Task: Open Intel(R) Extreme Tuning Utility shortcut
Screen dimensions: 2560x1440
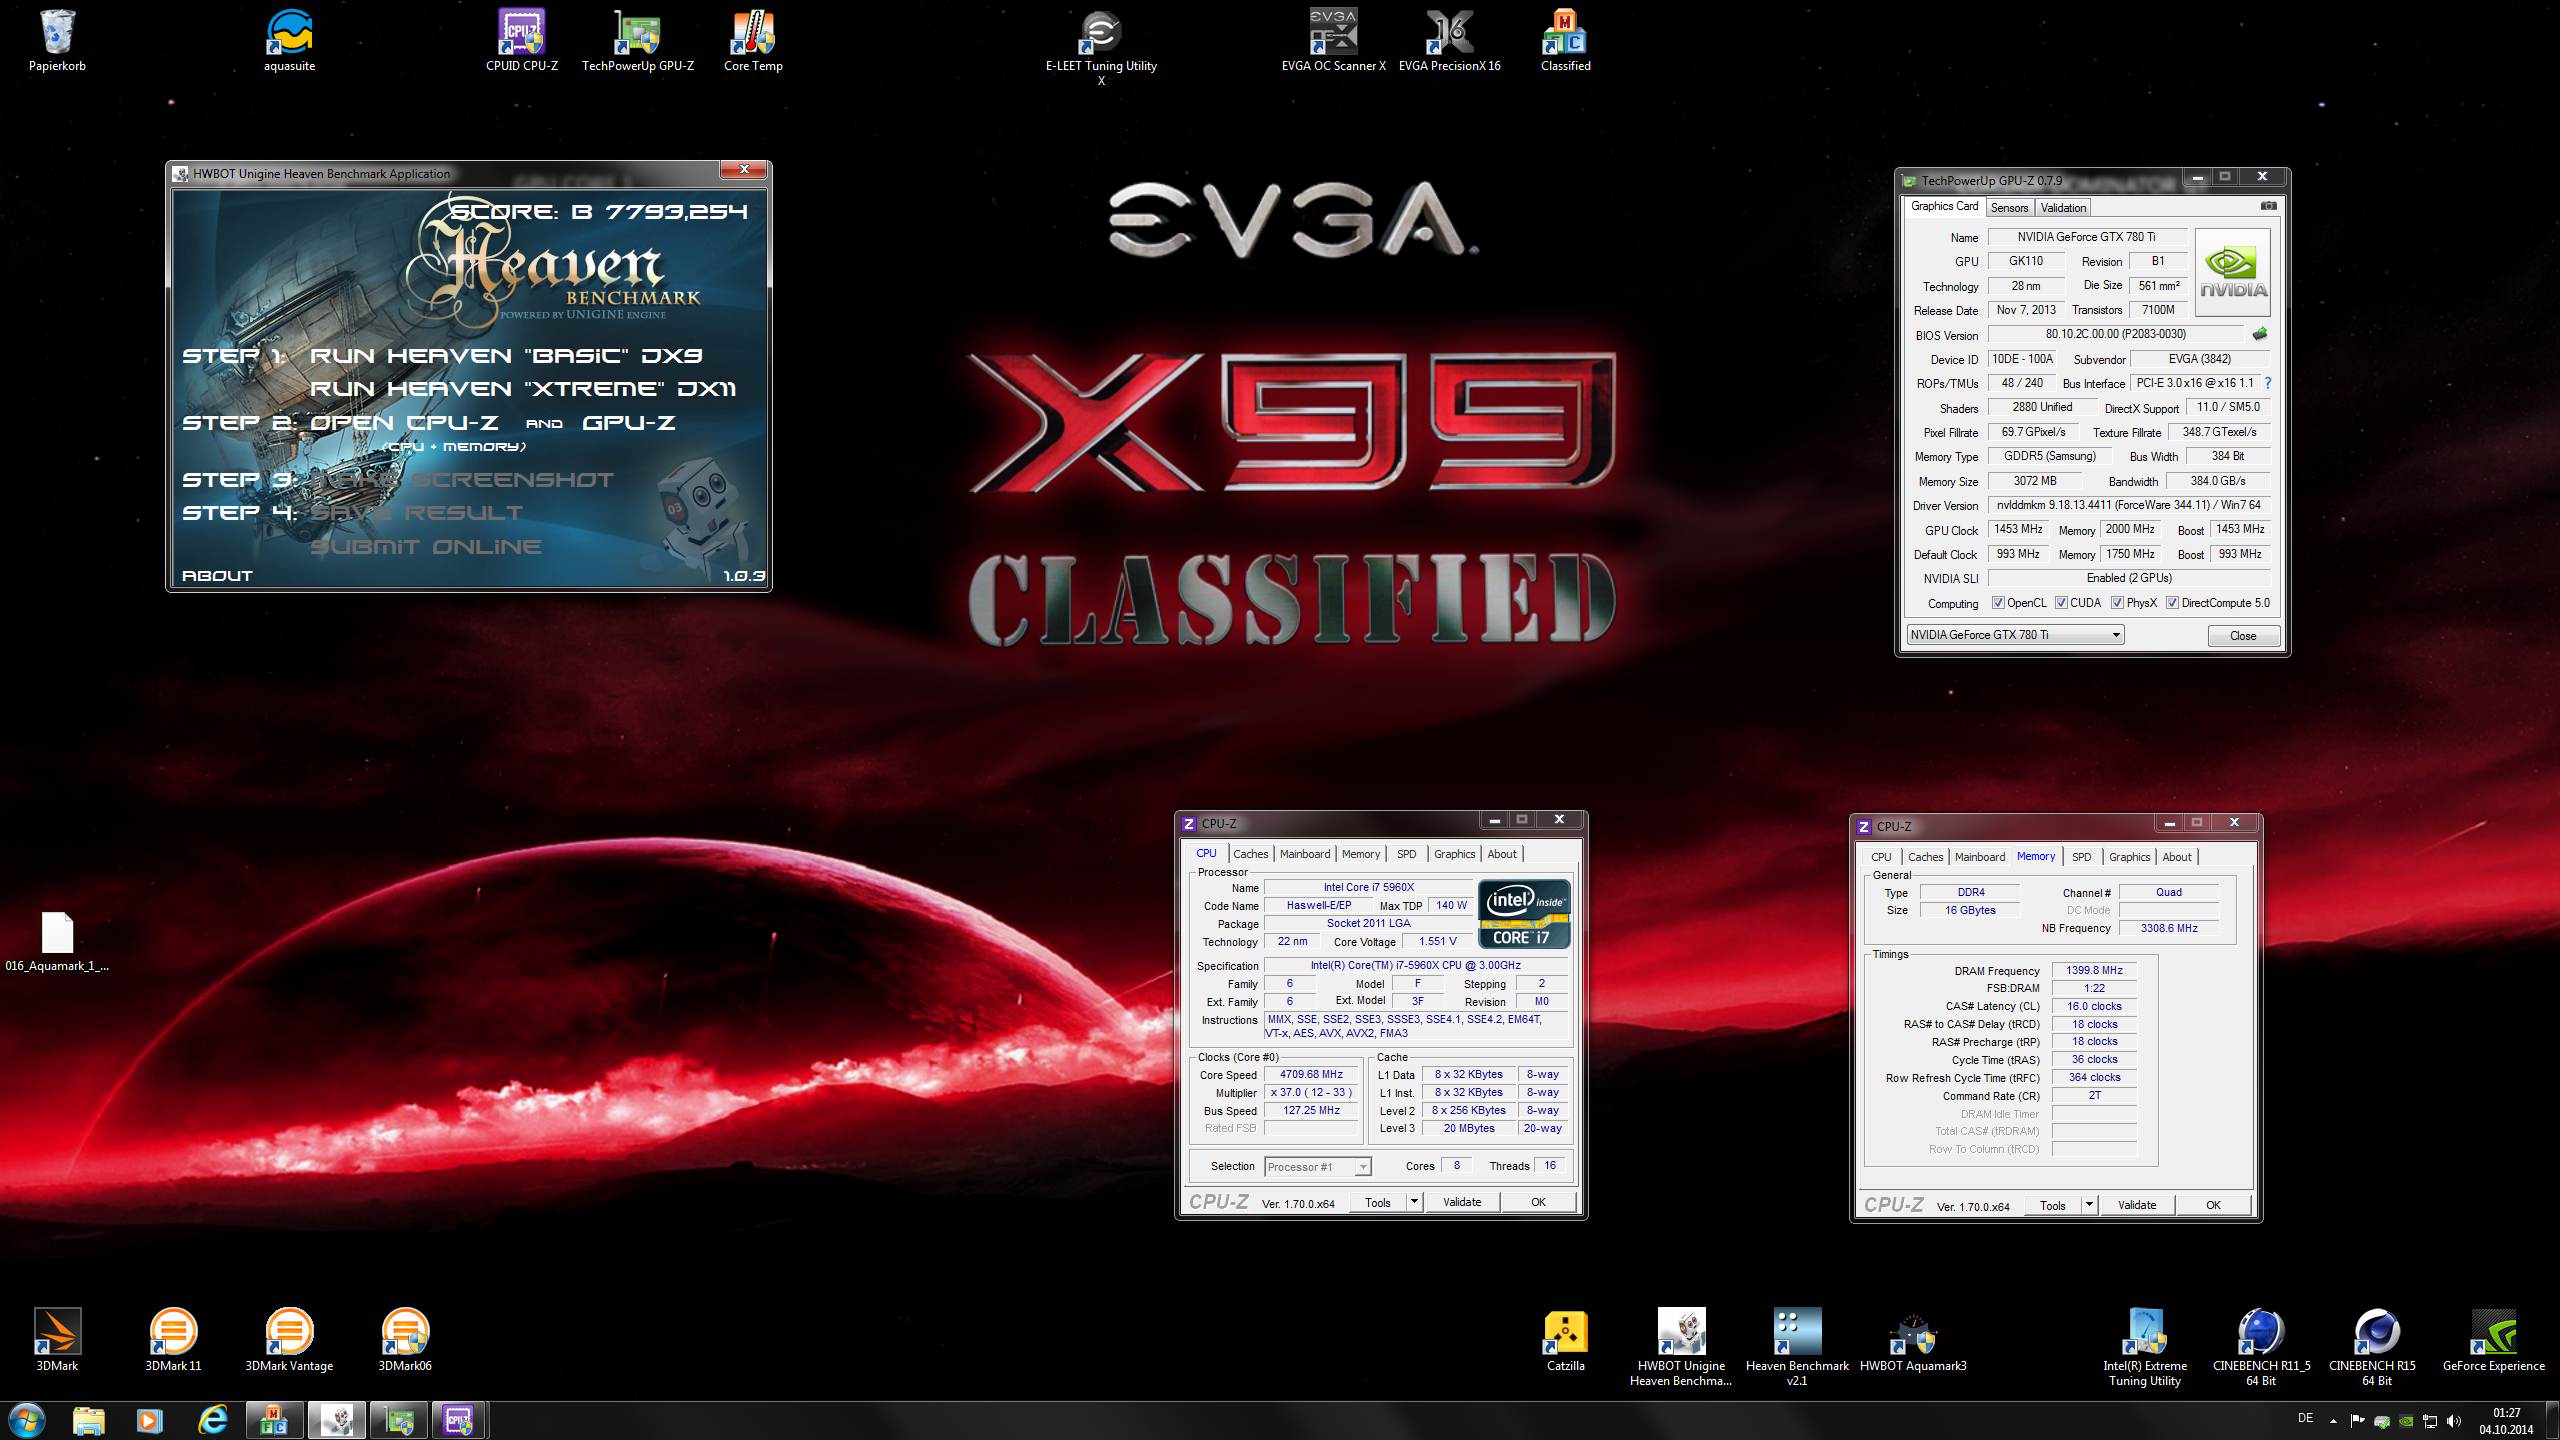Action: pos(2145,1347)
